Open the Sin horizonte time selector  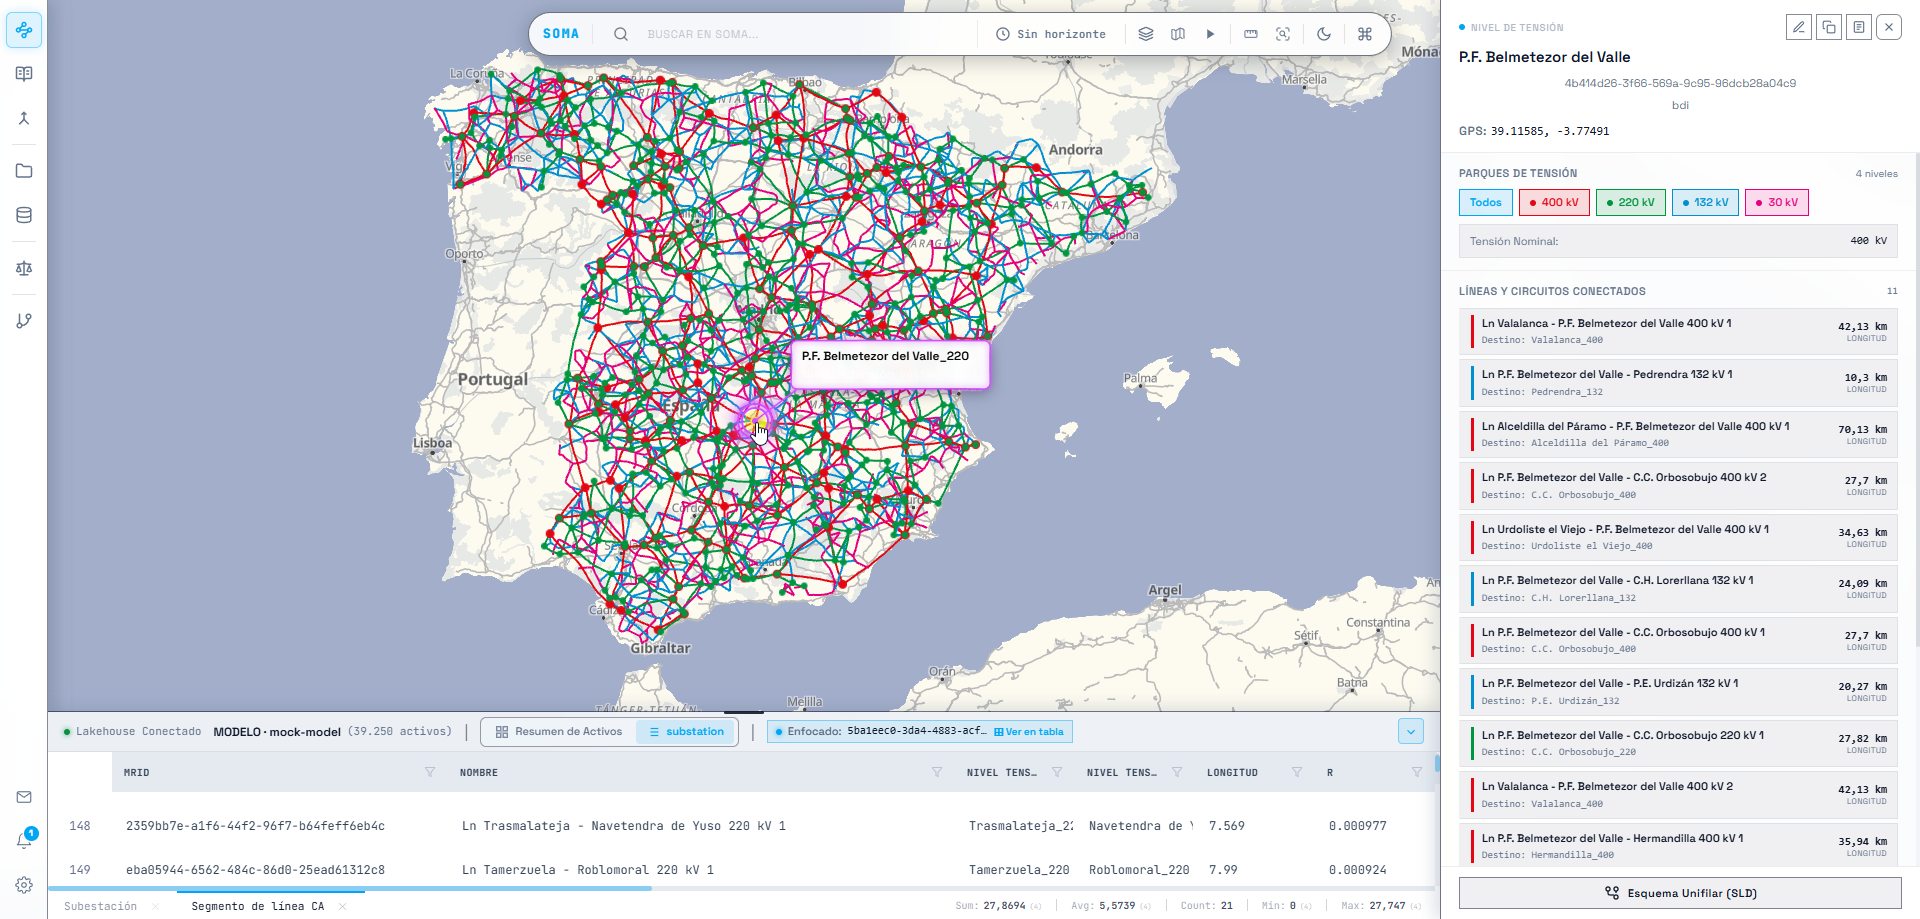point(1051,34)
